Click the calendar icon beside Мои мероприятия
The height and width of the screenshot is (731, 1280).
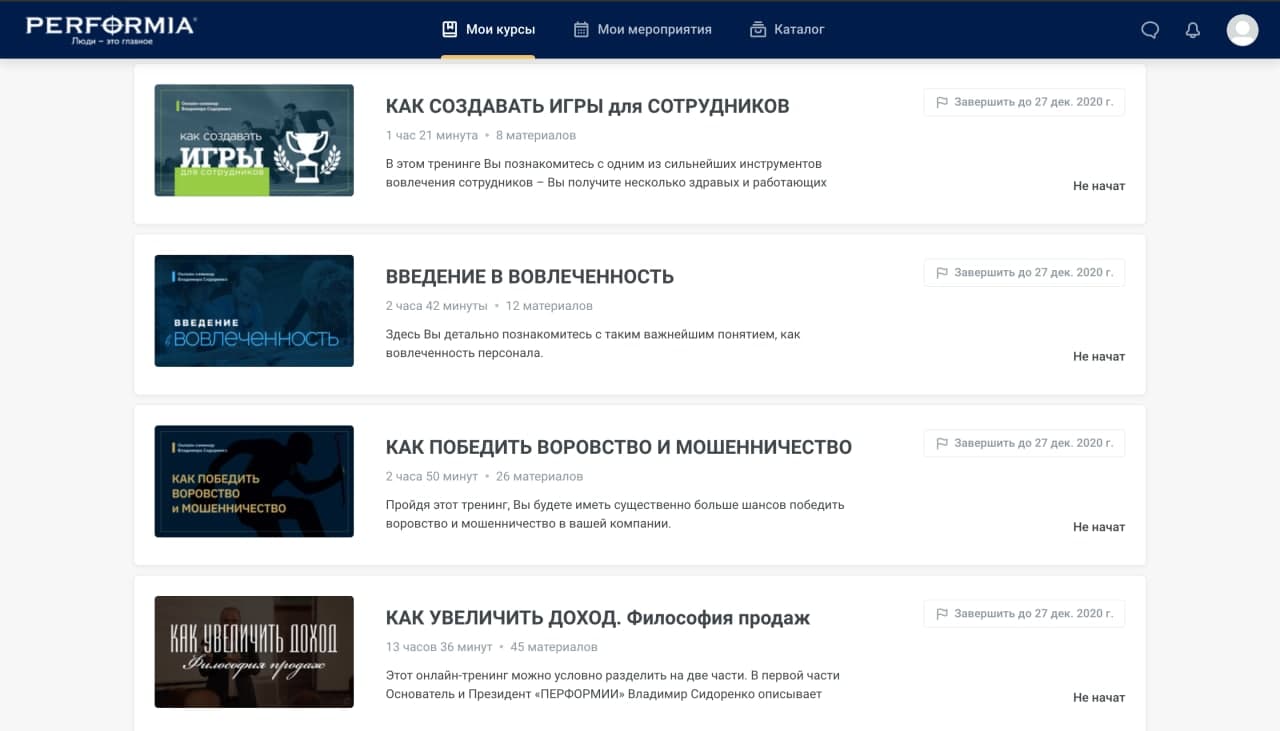tap(581, 29)
